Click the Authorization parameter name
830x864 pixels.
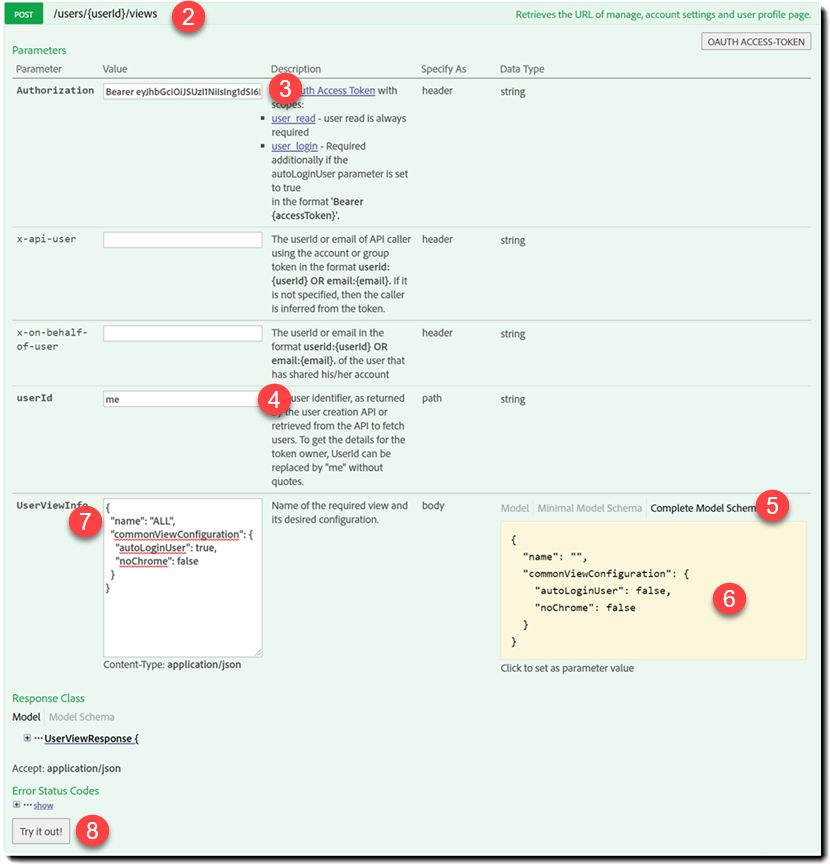click(55, 90)
